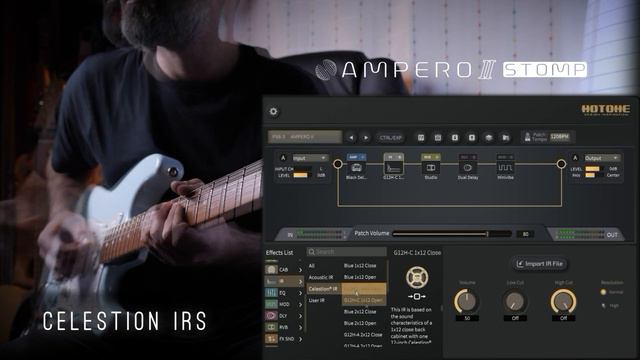
Task: Open the Input dropdown
Action: [310, 158]
